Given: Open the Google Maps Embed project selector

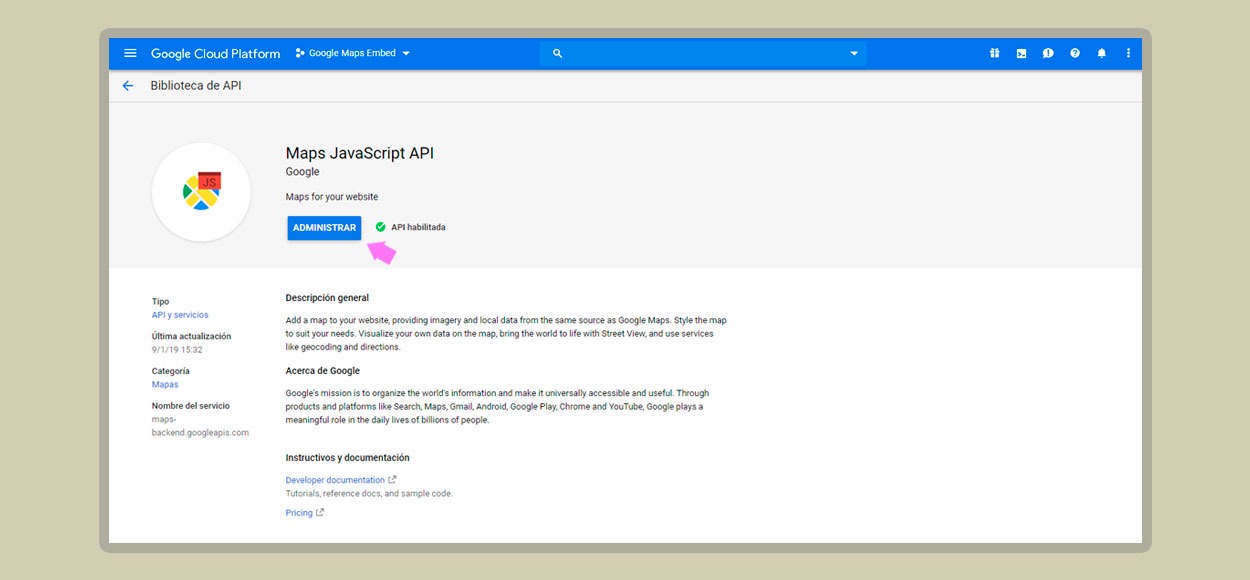Looking at the screenshot, I should (353, 53).
